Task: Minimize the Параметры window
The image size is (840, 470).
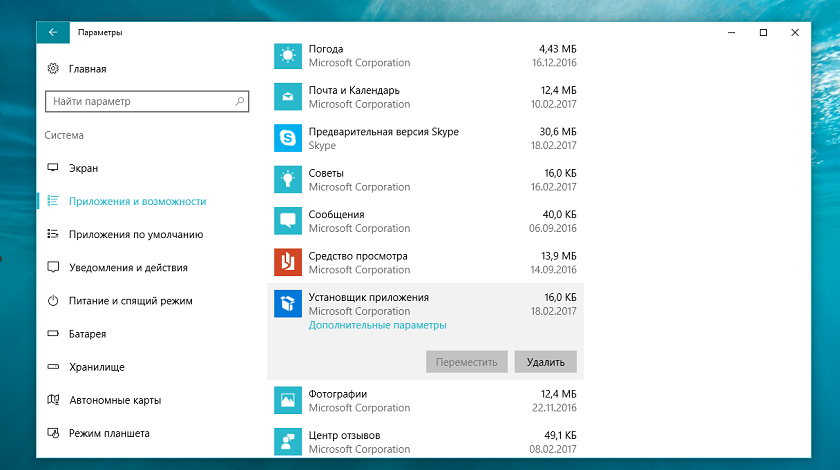Action: (x=731, y=32)
